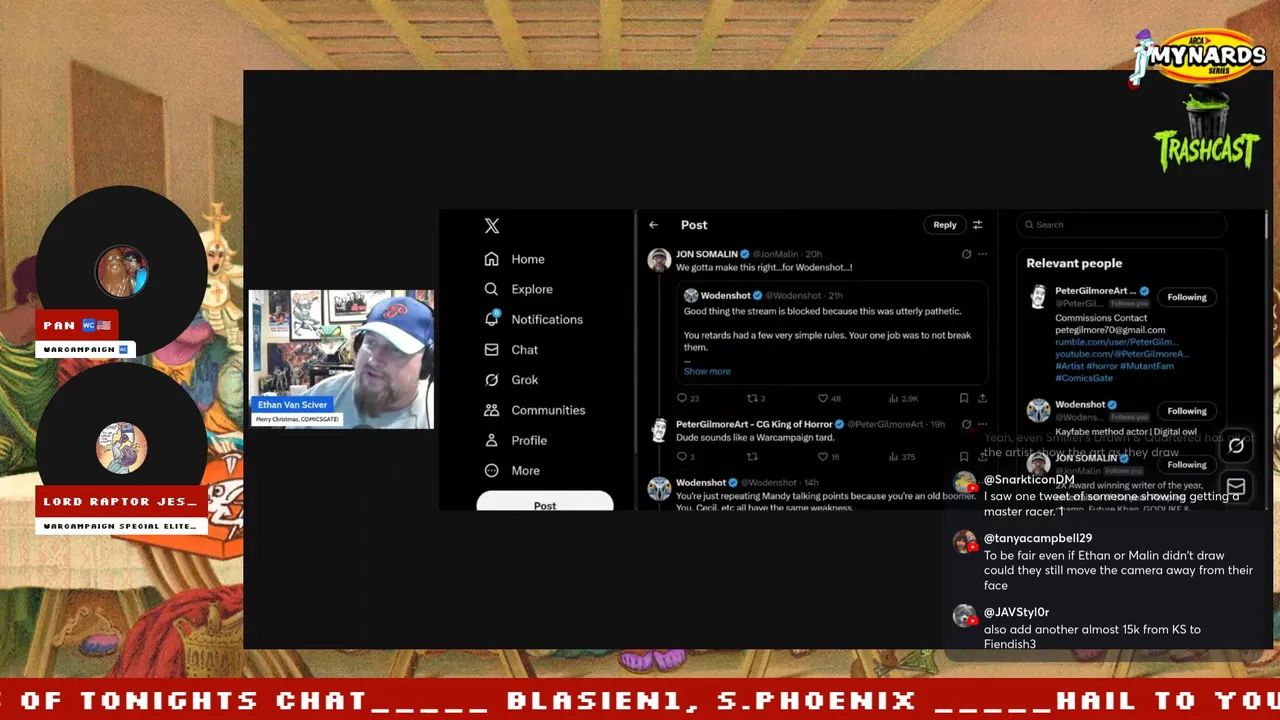Open the more options on Jon Somalin's post

coord(982,254)
